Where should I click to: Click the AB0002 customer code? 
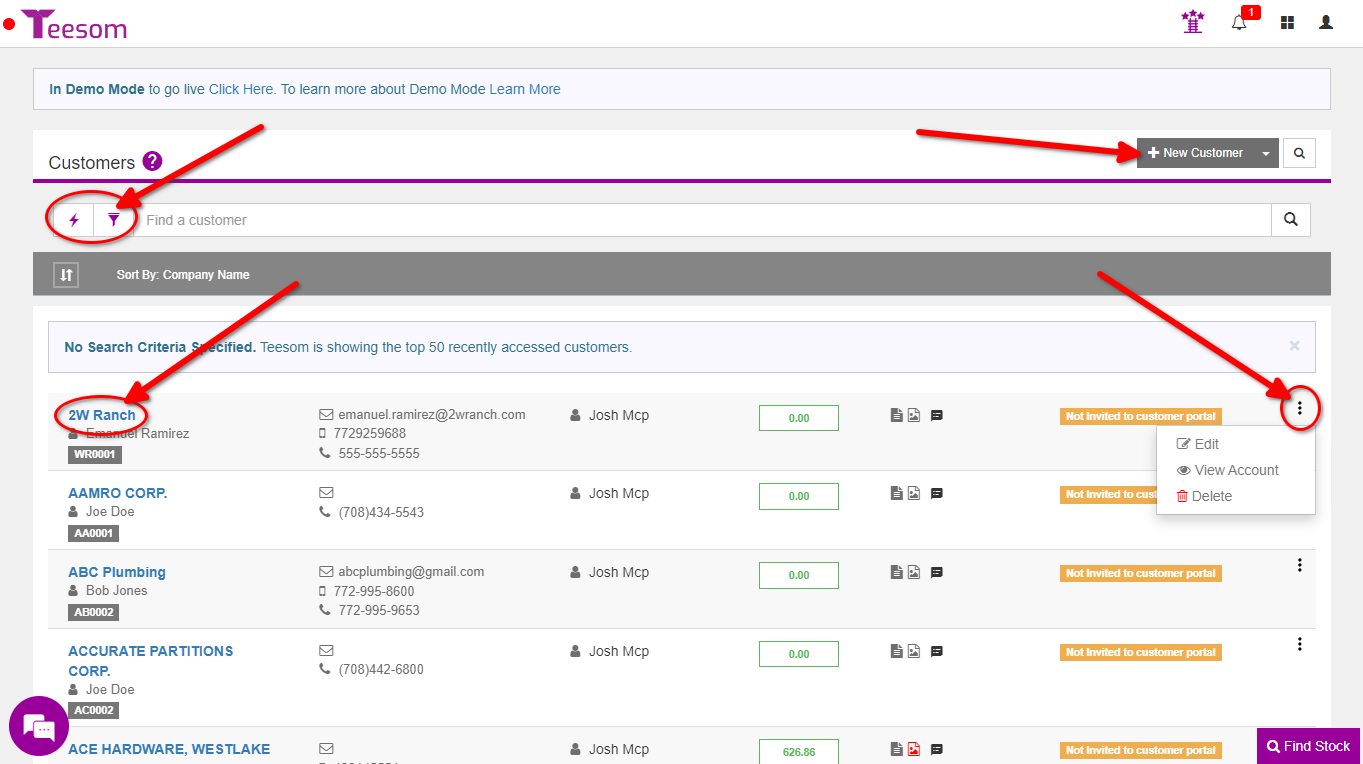click(x=95, y=612)
